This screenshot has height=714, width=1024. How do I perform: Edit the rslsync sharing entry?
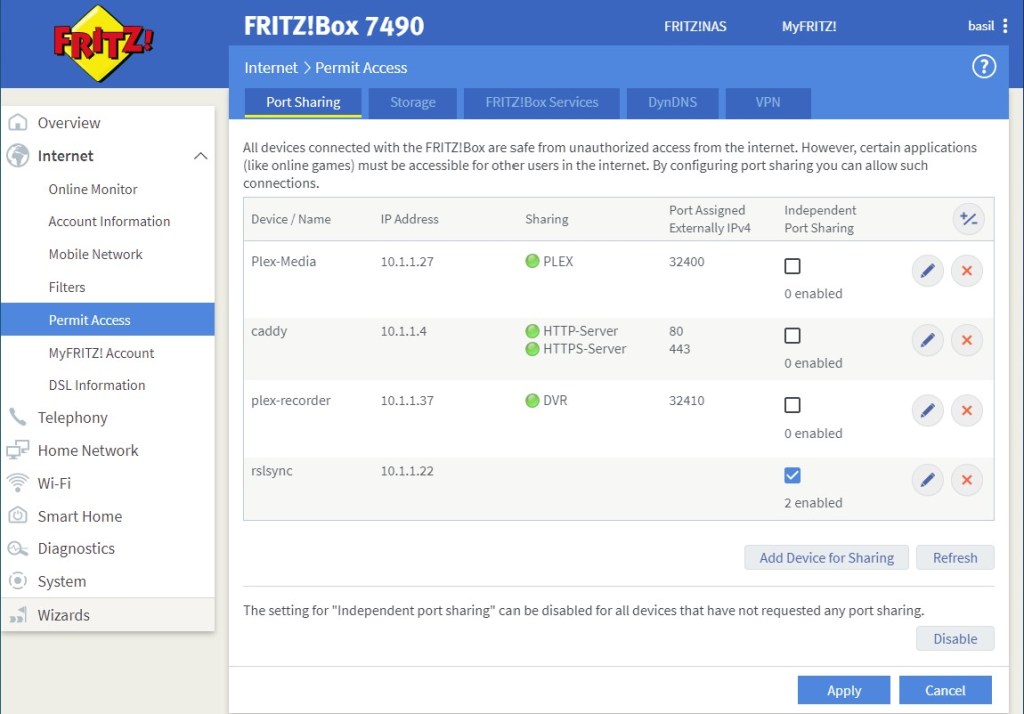coord(927,480)
